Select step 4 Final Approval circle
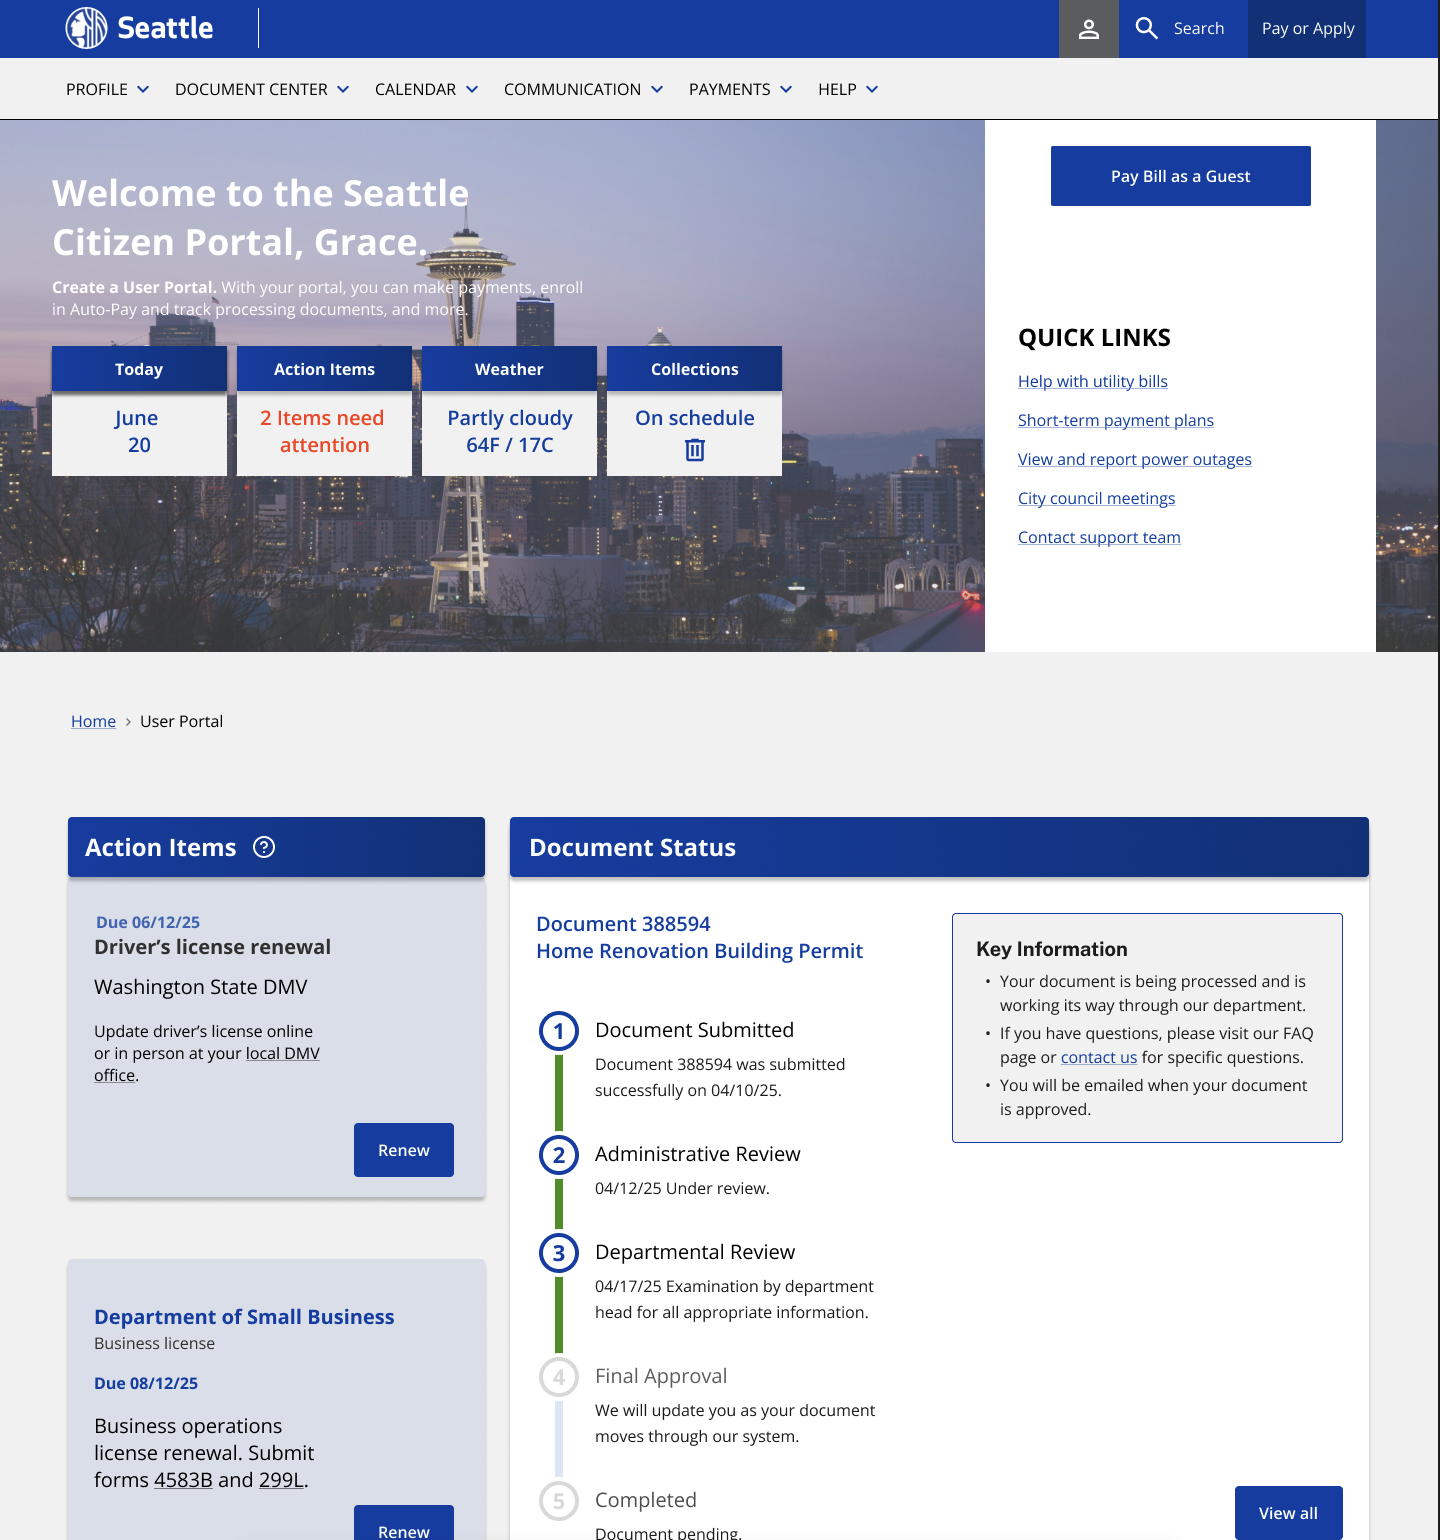This screenshot has height=1540, width=1440. tap(559, 1377)
